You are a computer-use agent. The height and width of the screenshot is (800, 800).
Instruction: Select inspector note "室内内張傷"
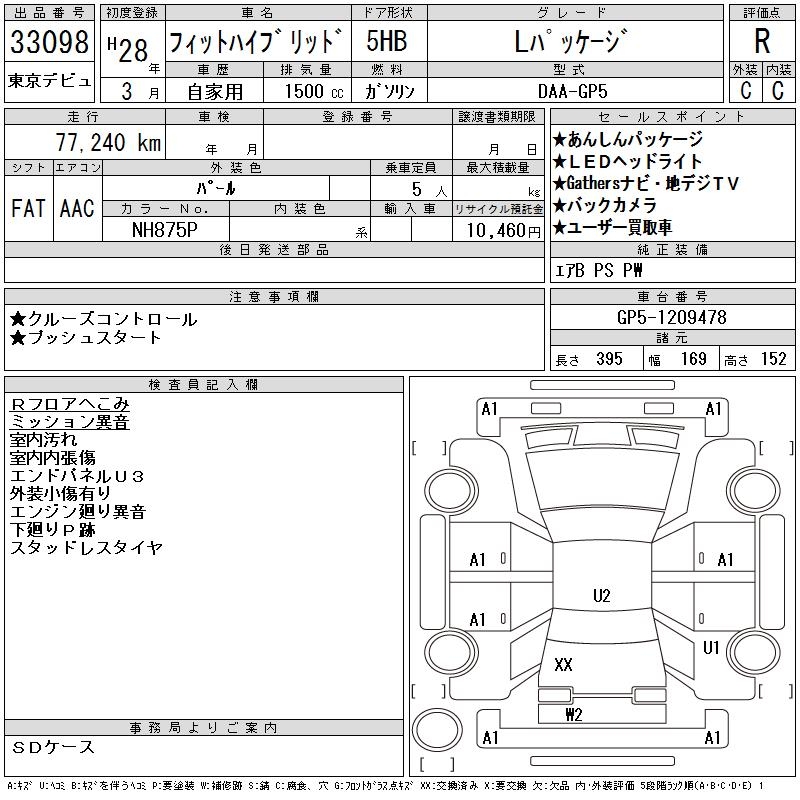tap(53, 458)
